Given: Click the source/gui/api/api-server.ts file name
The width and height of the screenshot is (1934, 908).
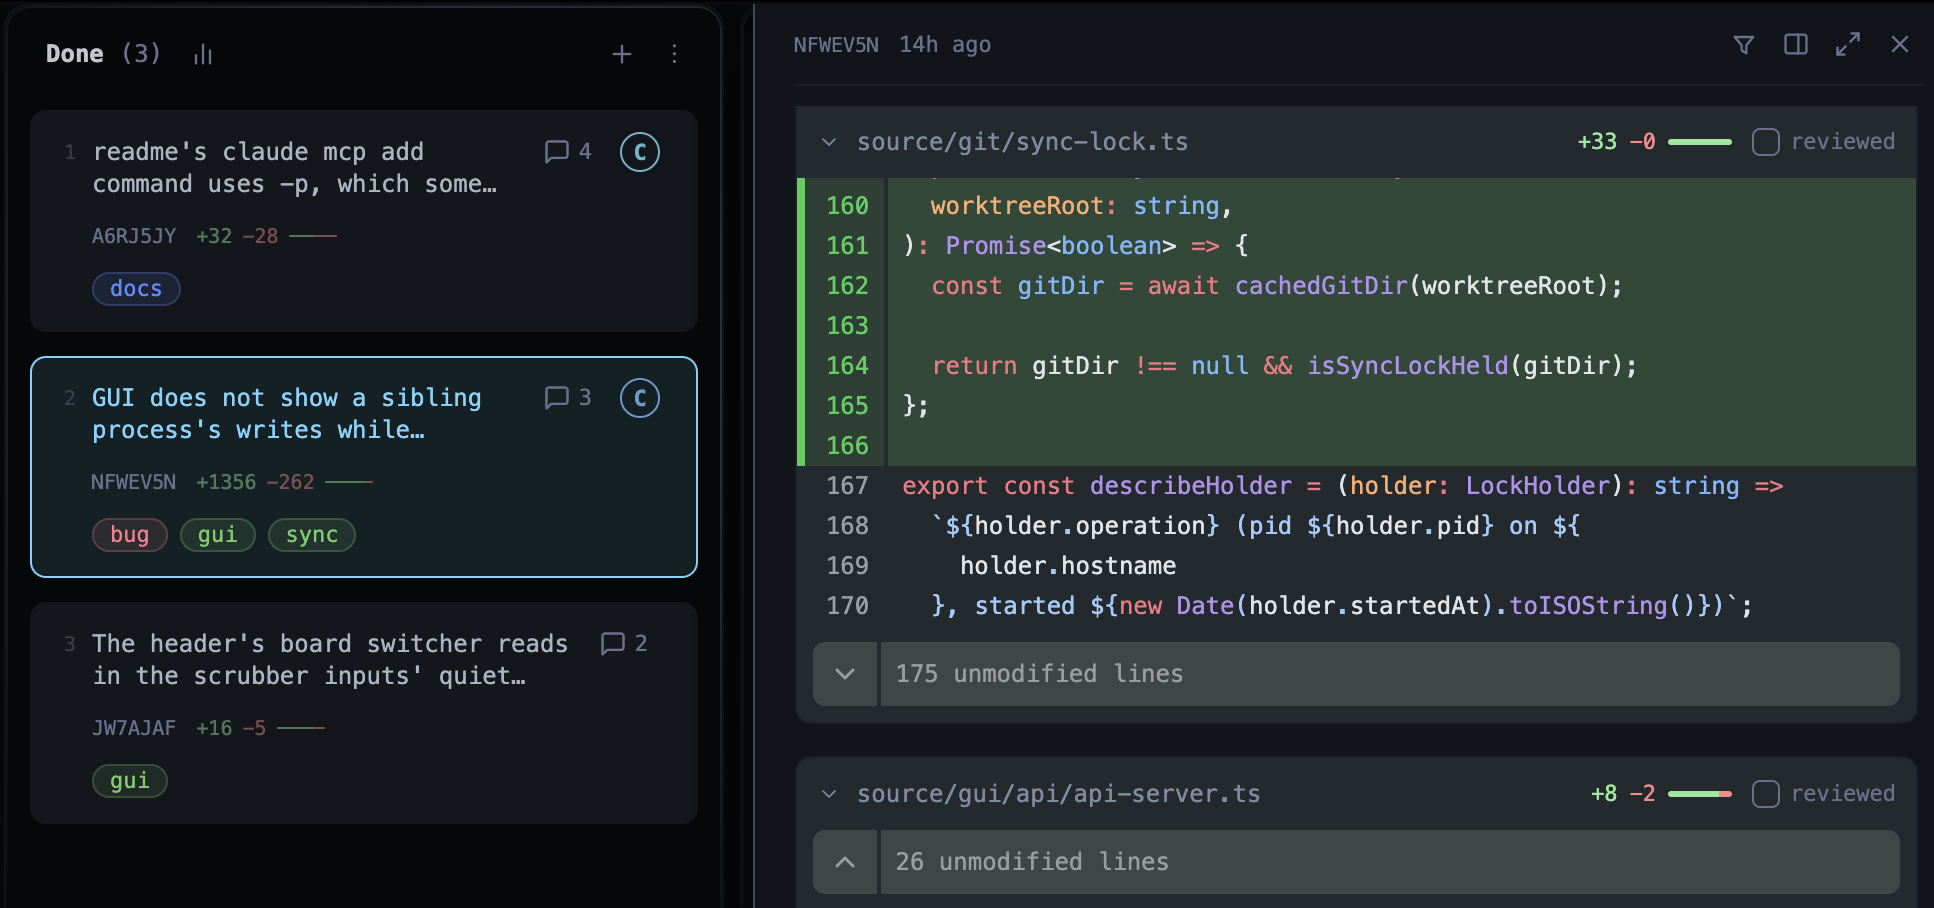Looking at the screenshot, I should coord(1059,794).
